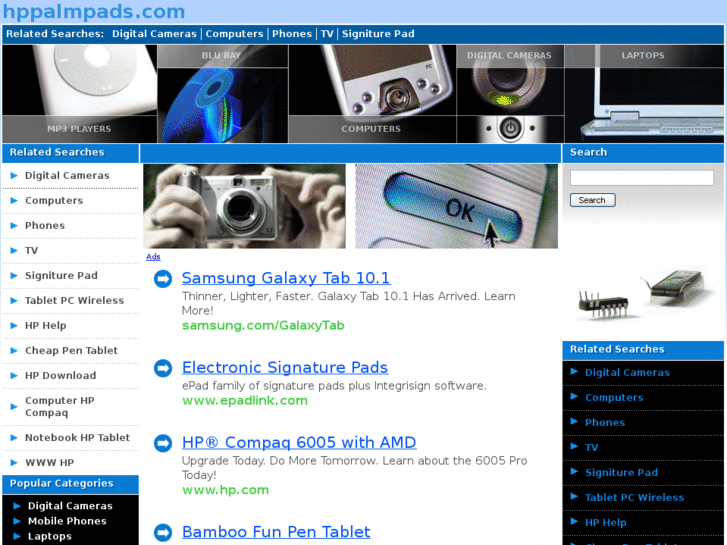Click Signiture Pad in right black panel

tap(621, 473)
